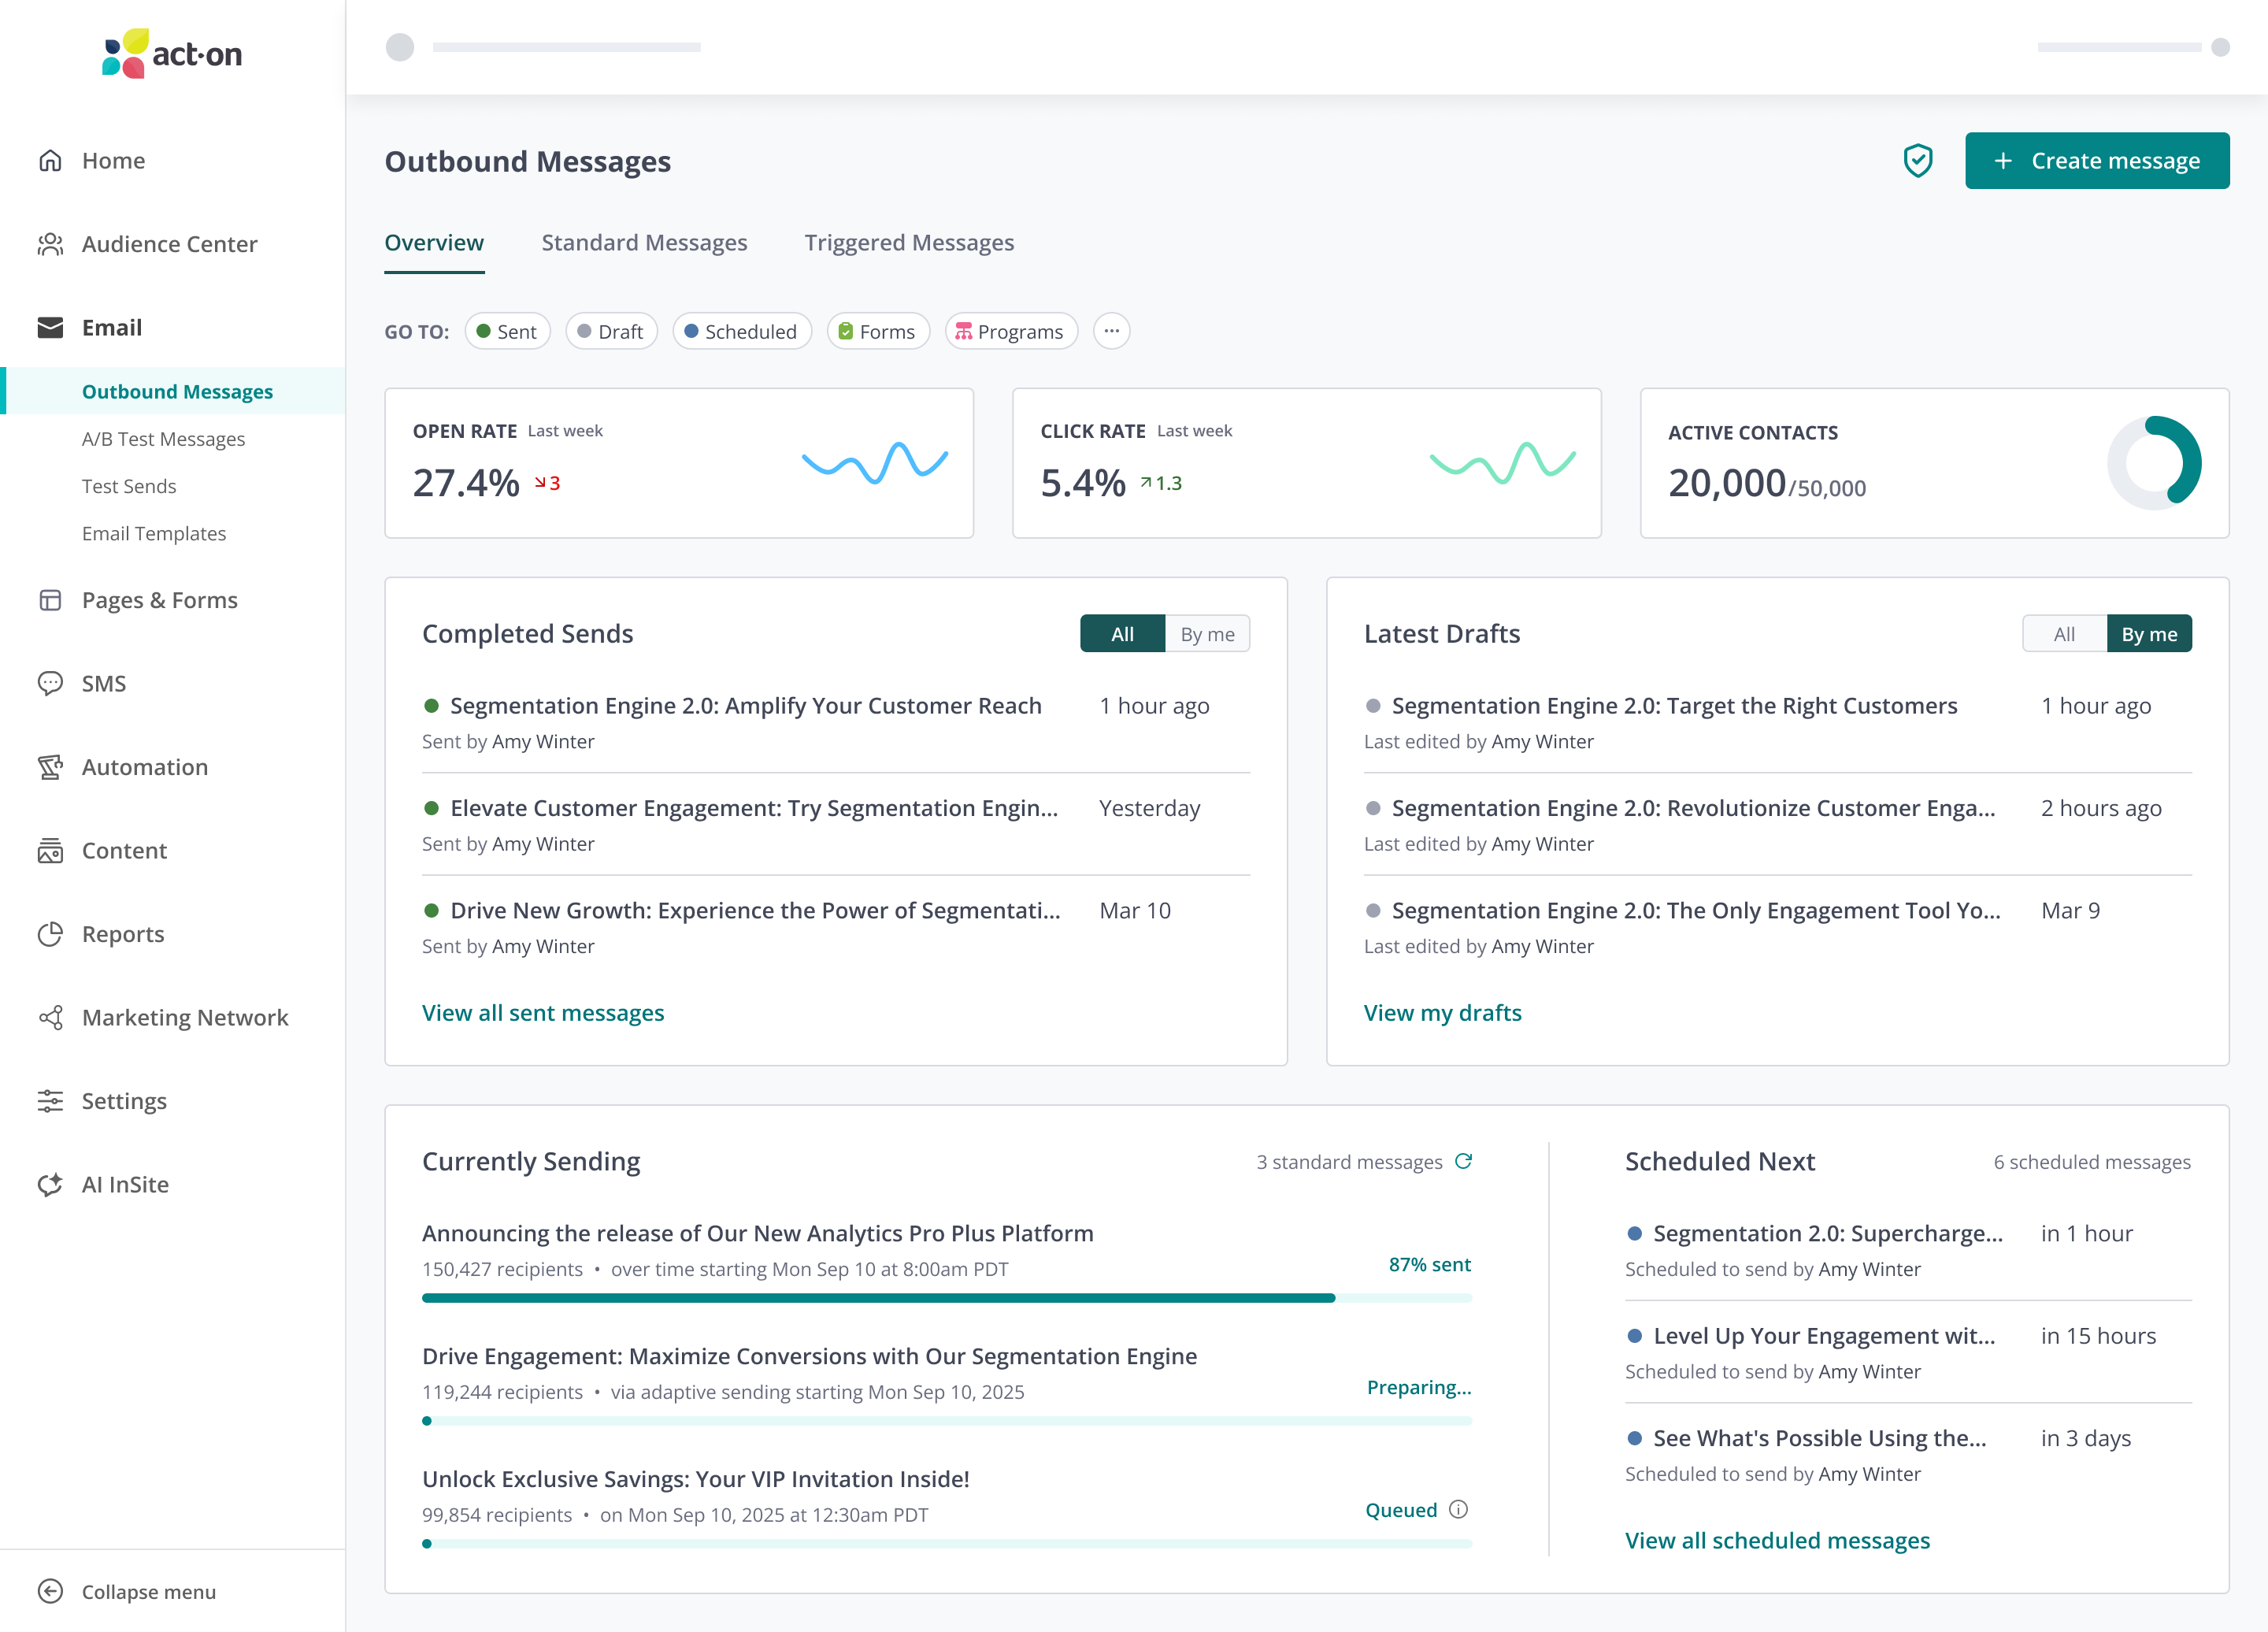Click the Preparing progress bar
Screen dimensions: 2268x1632
click(x=946, y=1421)
